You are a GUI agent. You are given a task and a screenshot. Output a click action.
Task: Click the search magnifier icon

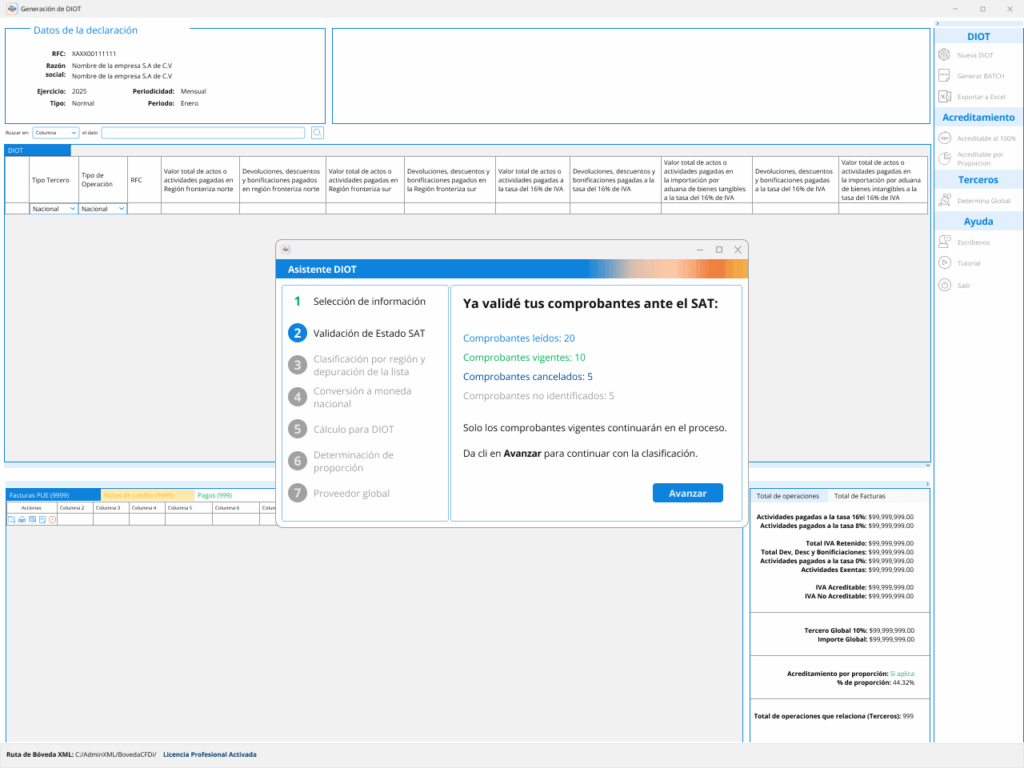tap(317, 132)
